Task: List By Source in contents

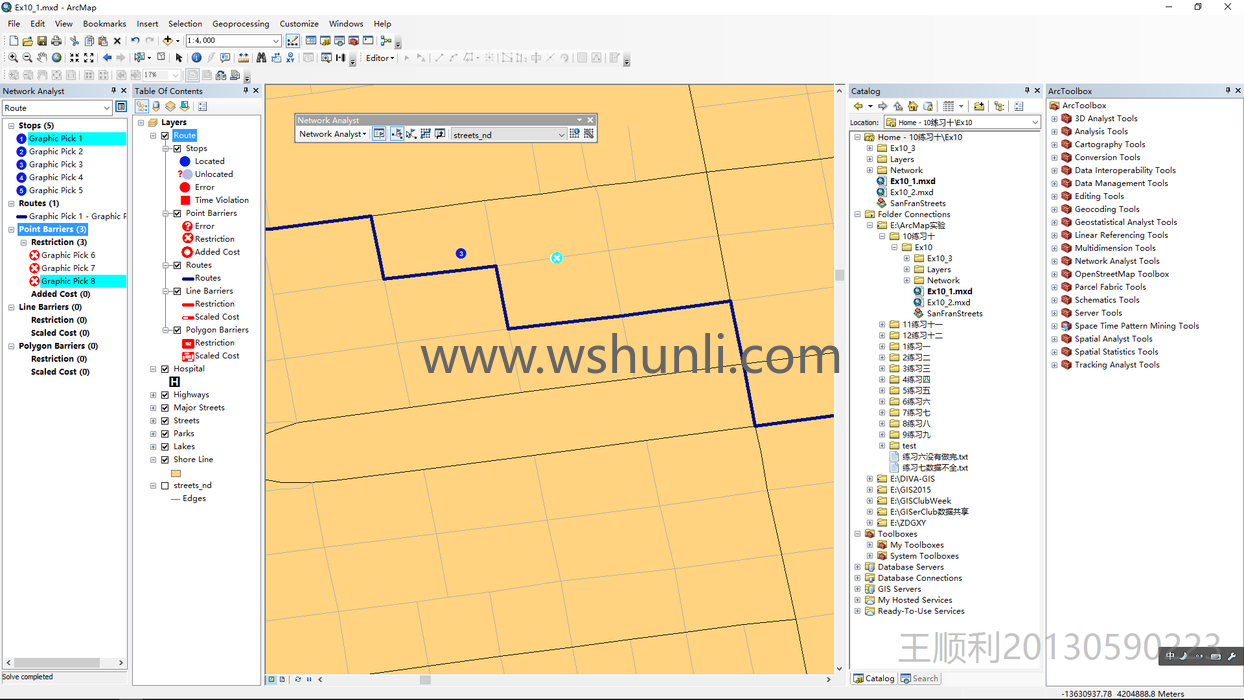Action: [156, 106]
